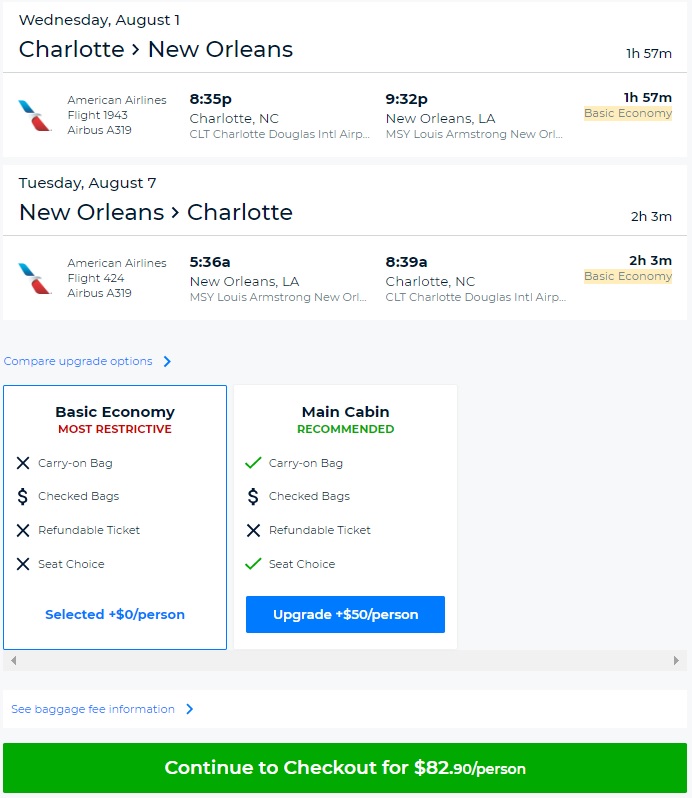Click the Main Cabin checked bags dollar icon
Screen dimensions: 692x798
253,496
